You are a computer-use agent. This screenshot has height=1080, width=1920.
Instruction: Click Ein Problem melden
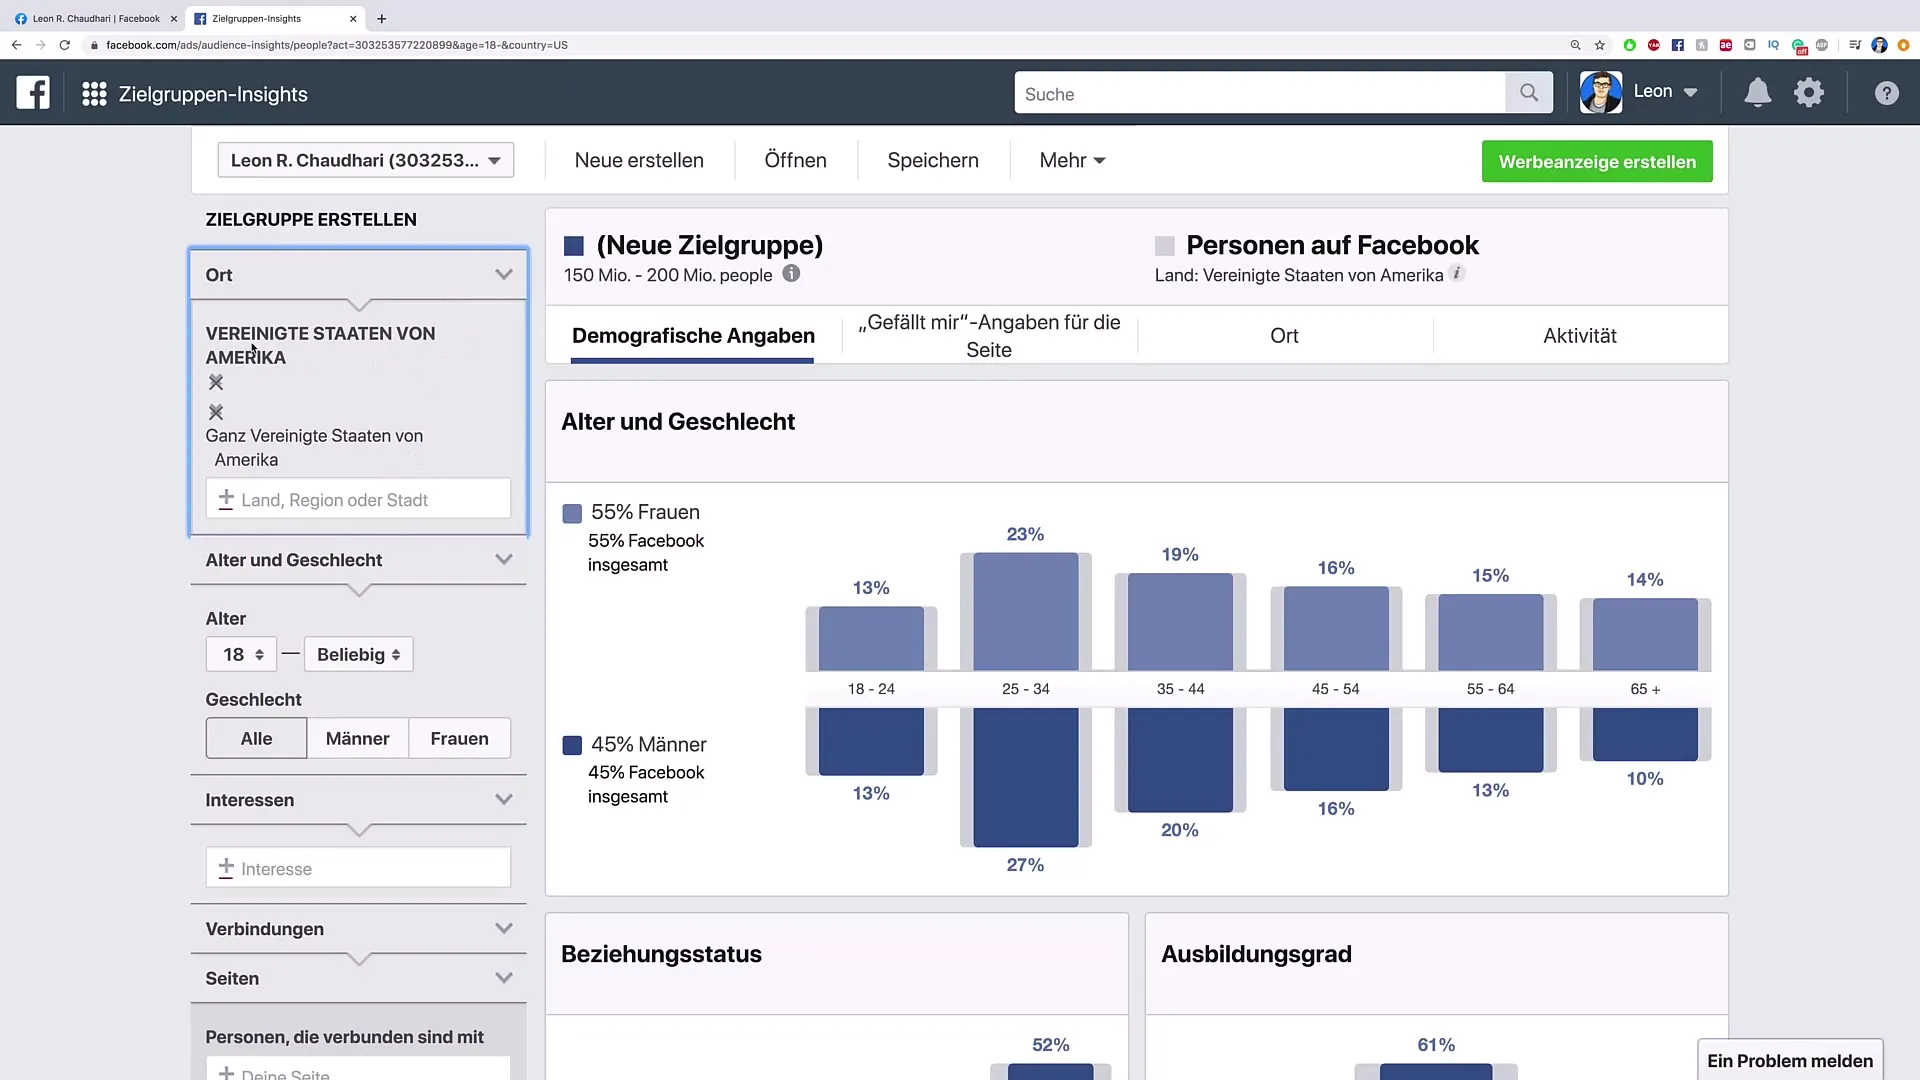(x=1790, y=1061)
